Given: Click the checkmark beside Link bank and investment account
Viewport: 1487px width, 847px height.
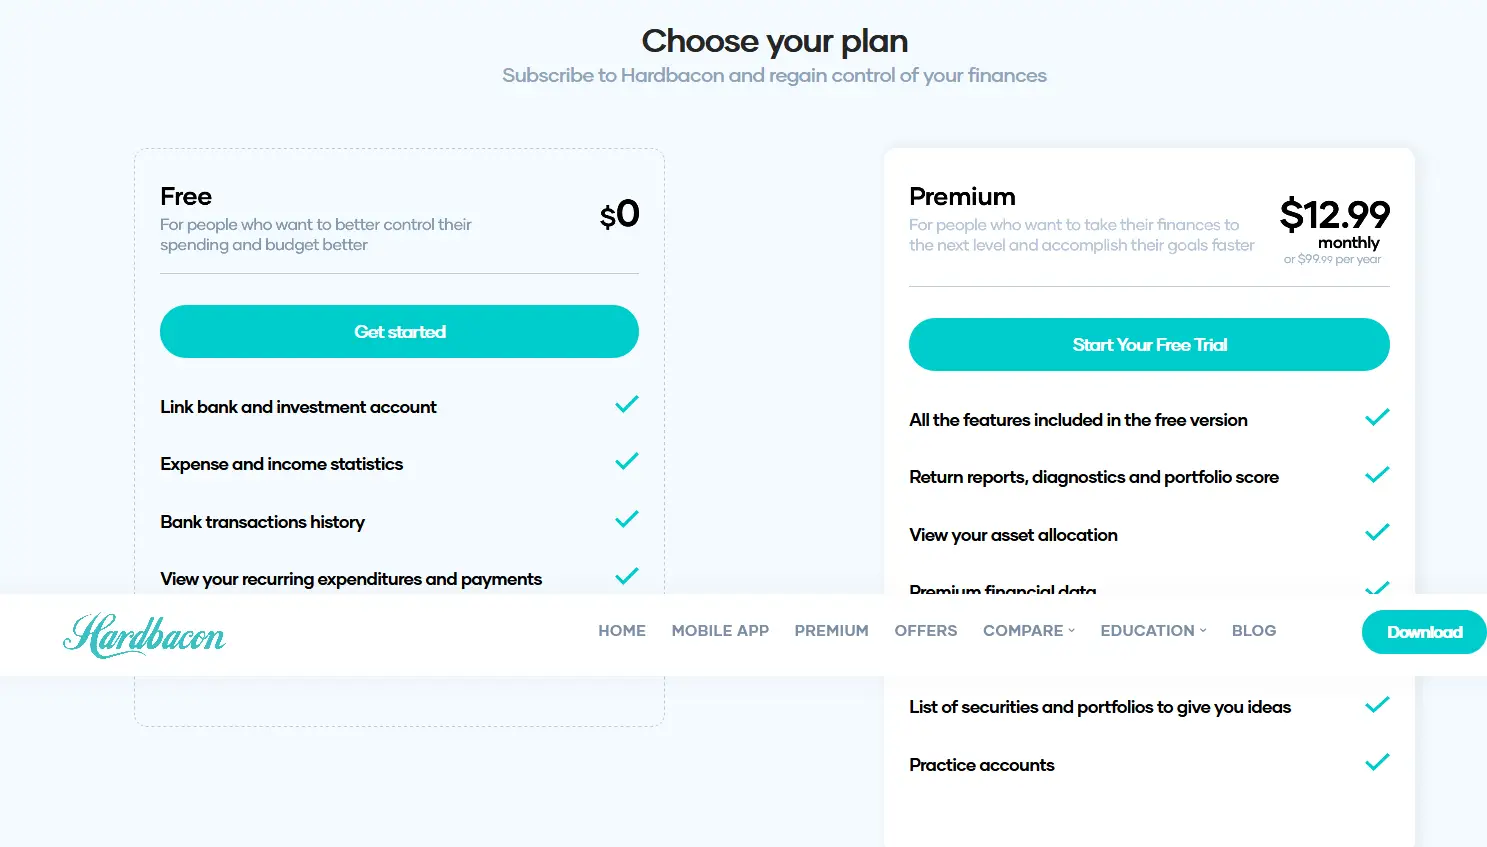Looking at the screenshot, I should (x=626, y=404).
